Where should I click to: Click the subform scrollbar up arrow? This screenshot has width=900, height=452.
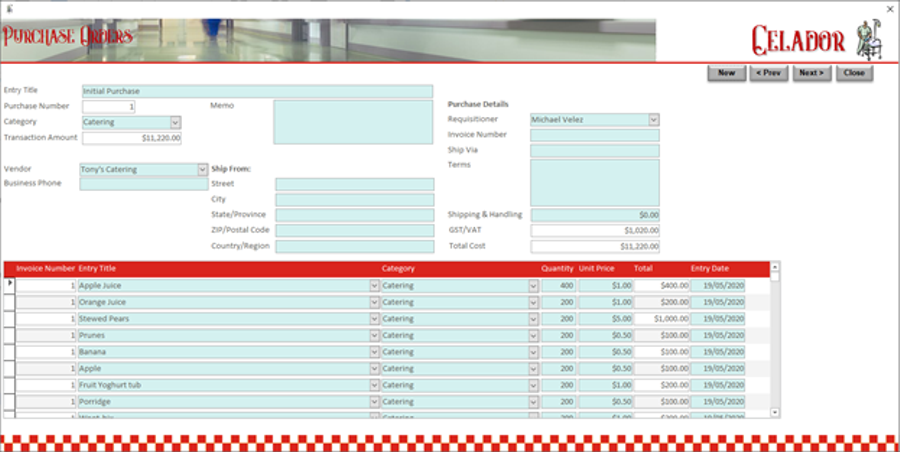pos(775,267)
